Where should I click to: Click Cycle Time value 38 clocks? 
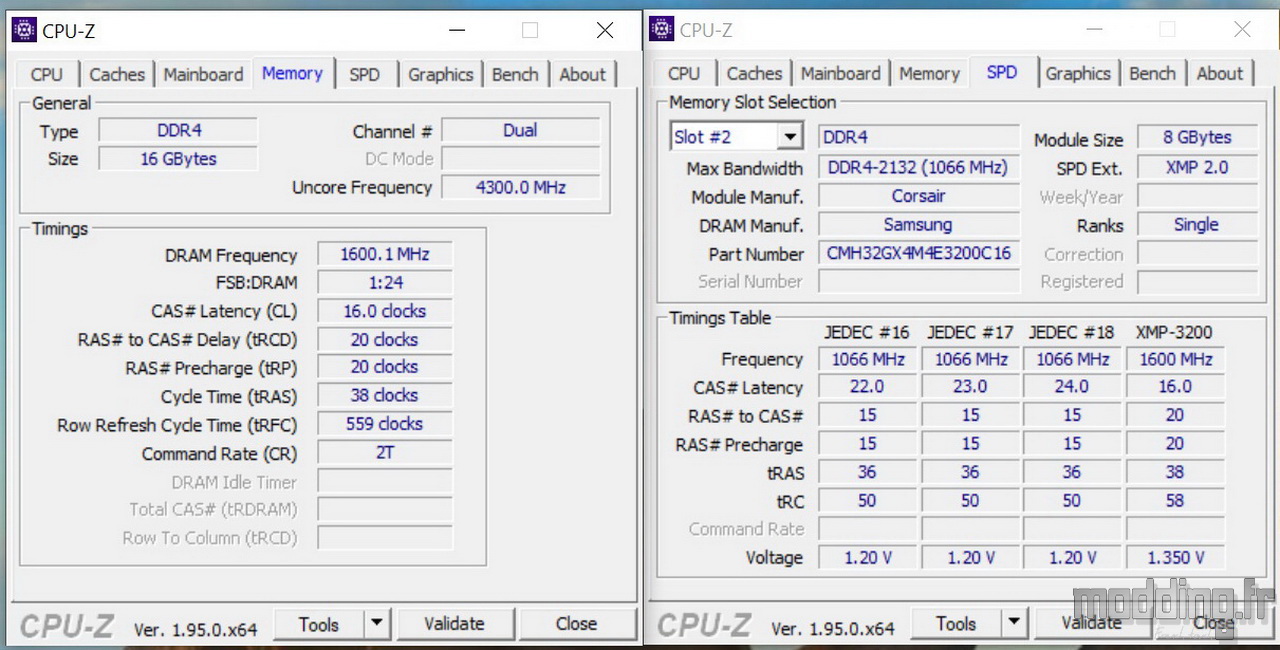pos(385,395)
